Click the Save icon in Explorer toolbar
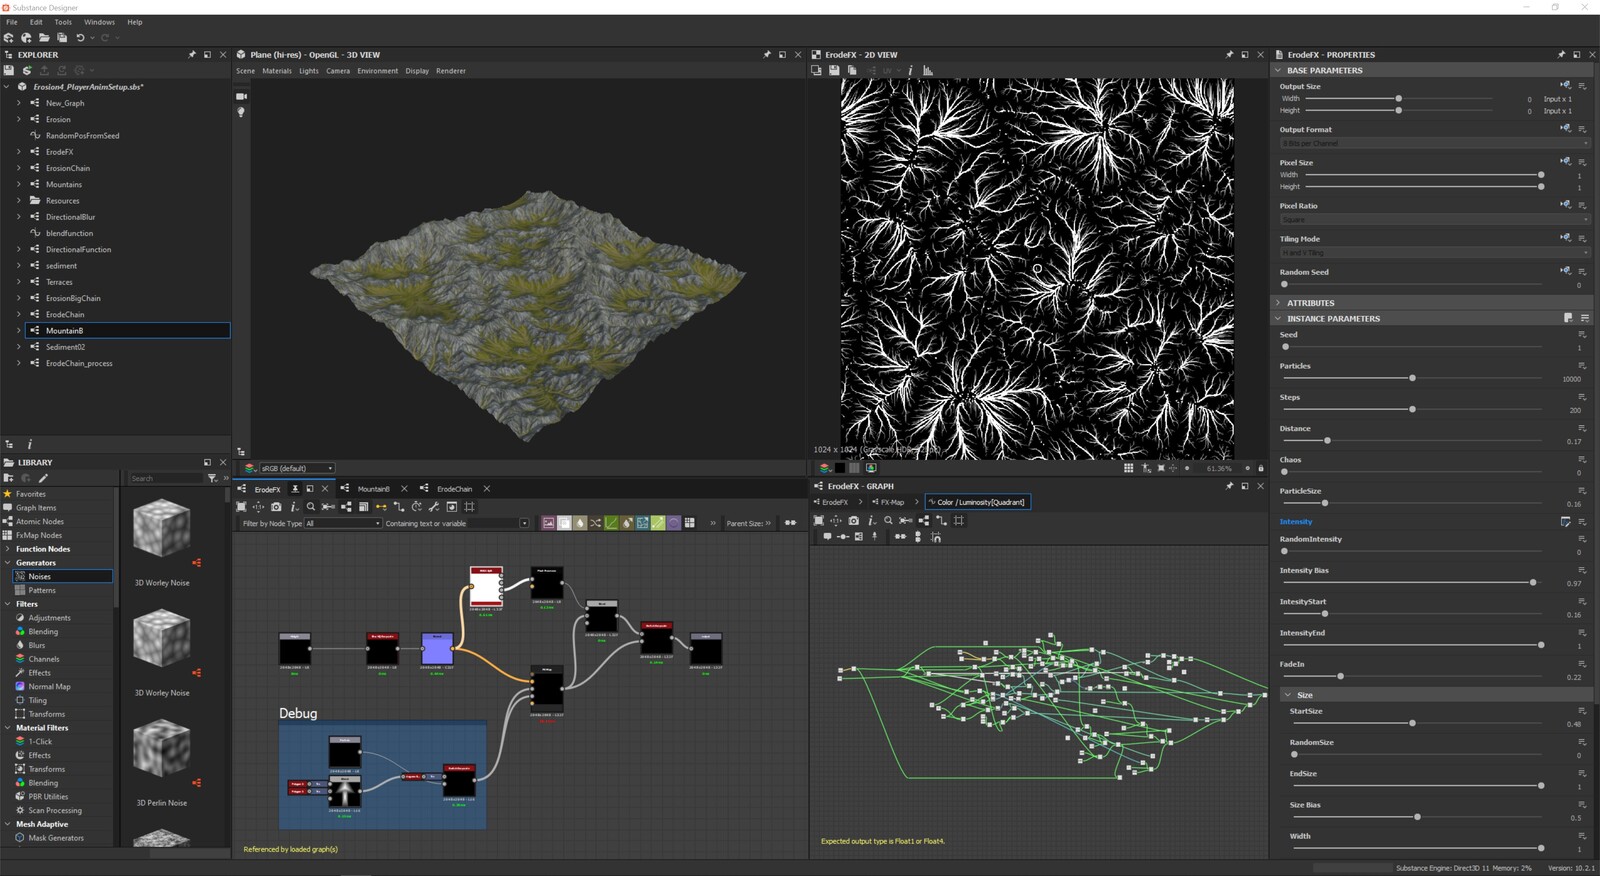 pos(9,71)
